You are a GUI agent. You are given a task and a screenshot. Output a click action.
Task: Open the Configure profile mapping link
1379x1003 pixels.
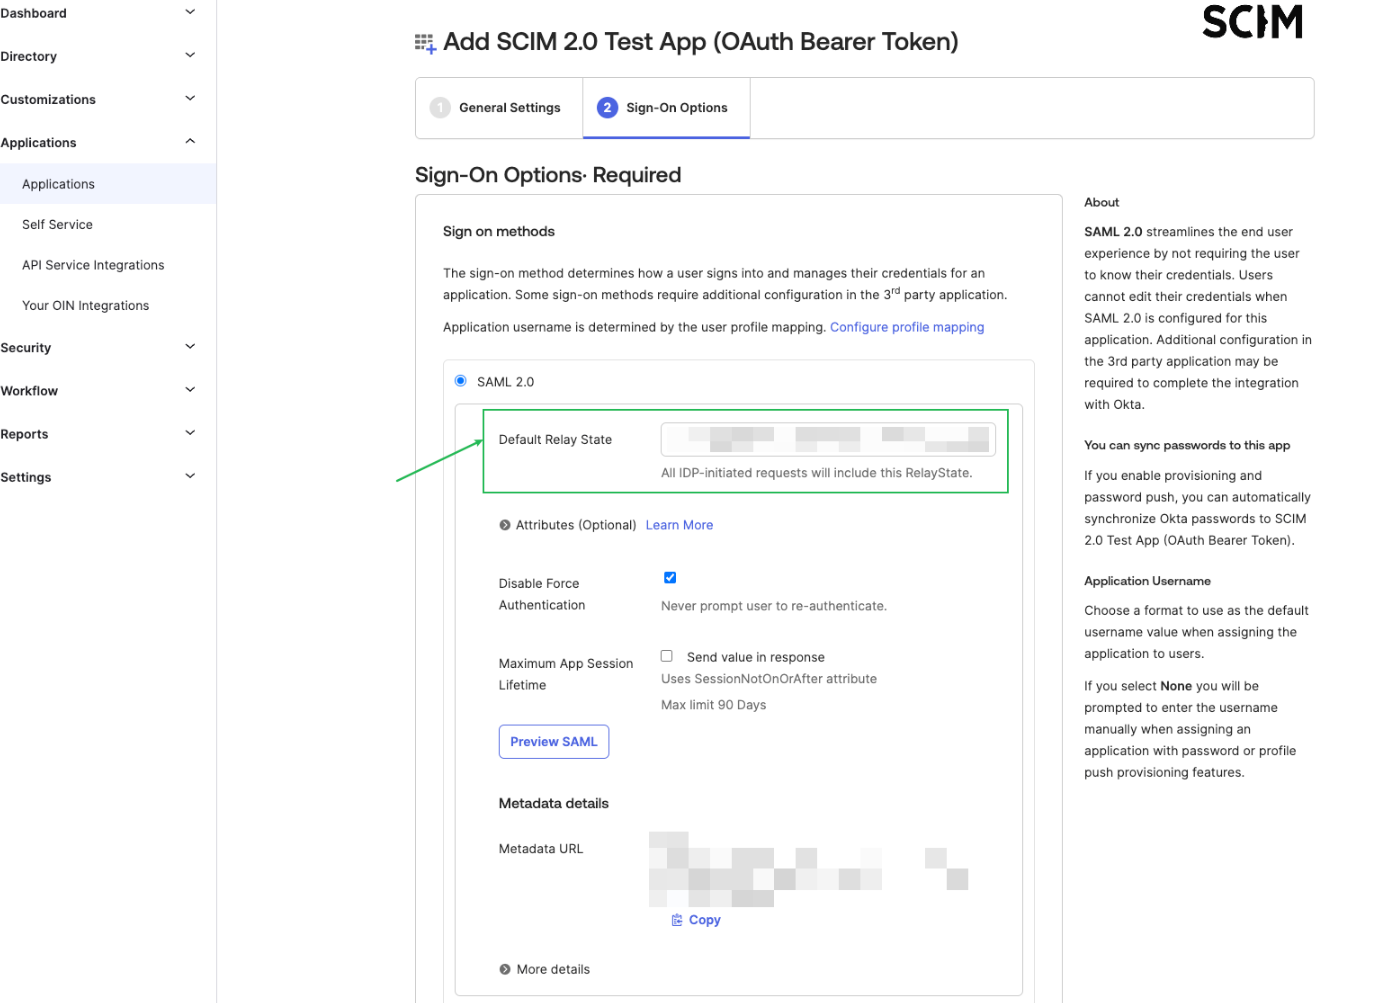coord(906,327)
